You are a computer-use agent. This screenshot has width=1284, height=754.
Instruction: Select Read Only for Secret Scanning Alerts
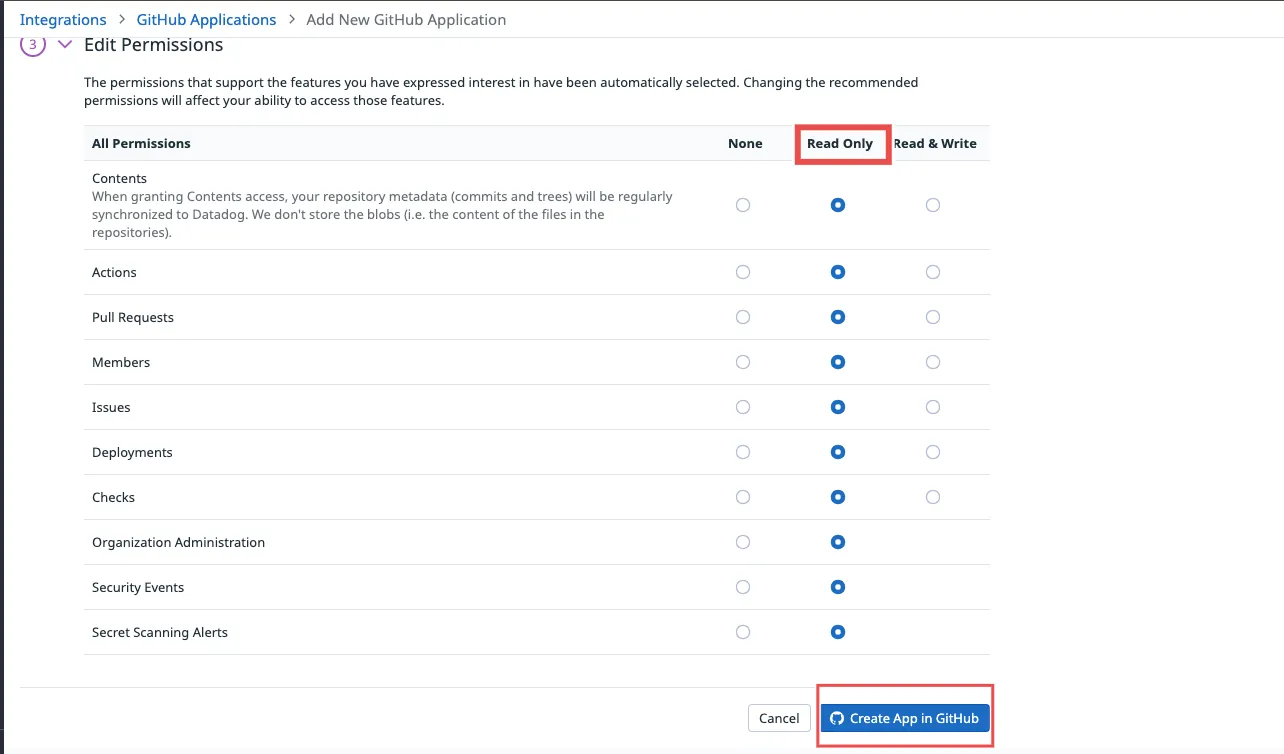pyautogui.click(x=838, y=632)
